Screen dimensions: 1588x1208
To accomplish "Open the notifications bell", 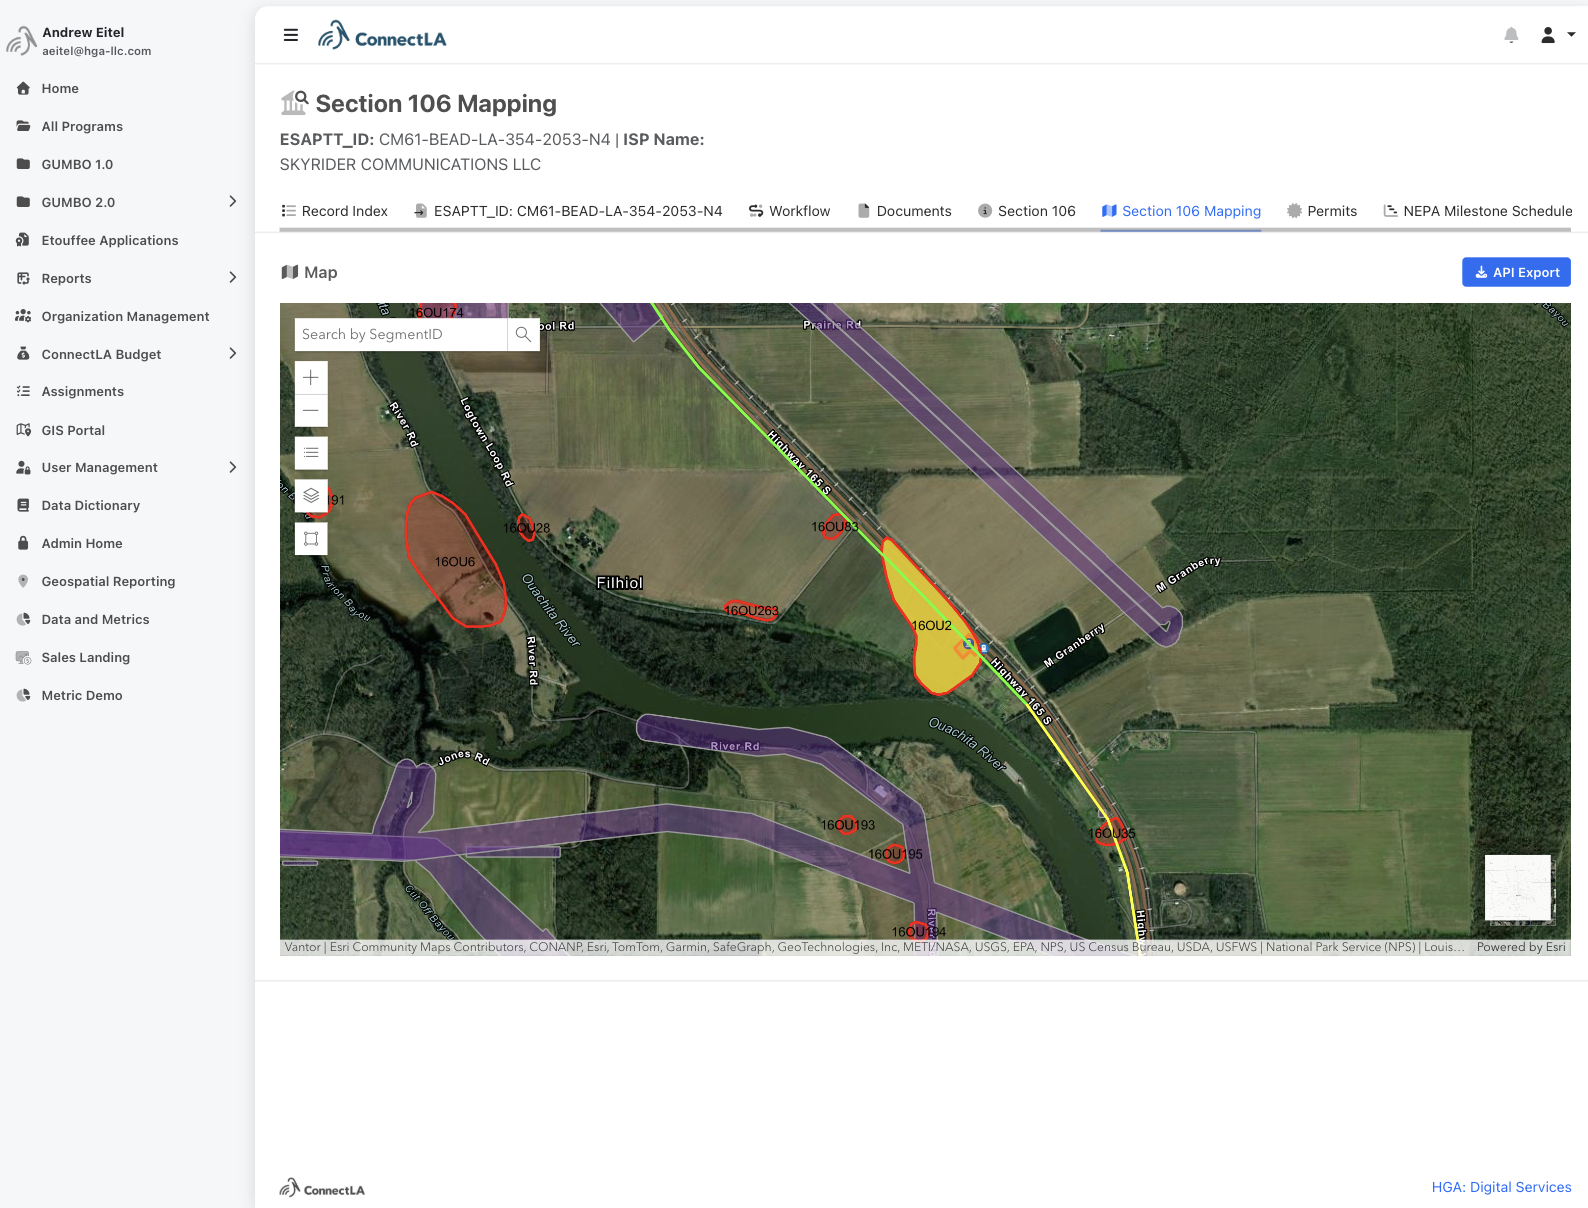I will [1511, 35].
